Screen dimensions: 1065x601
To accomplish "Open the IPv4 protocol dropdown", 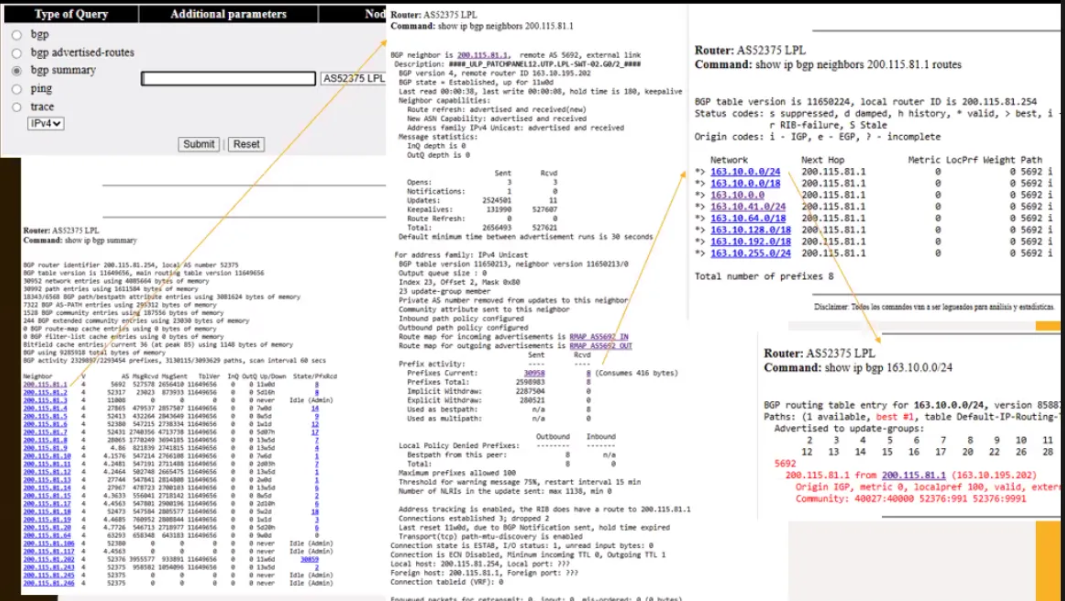I will [x=46, y=124].
